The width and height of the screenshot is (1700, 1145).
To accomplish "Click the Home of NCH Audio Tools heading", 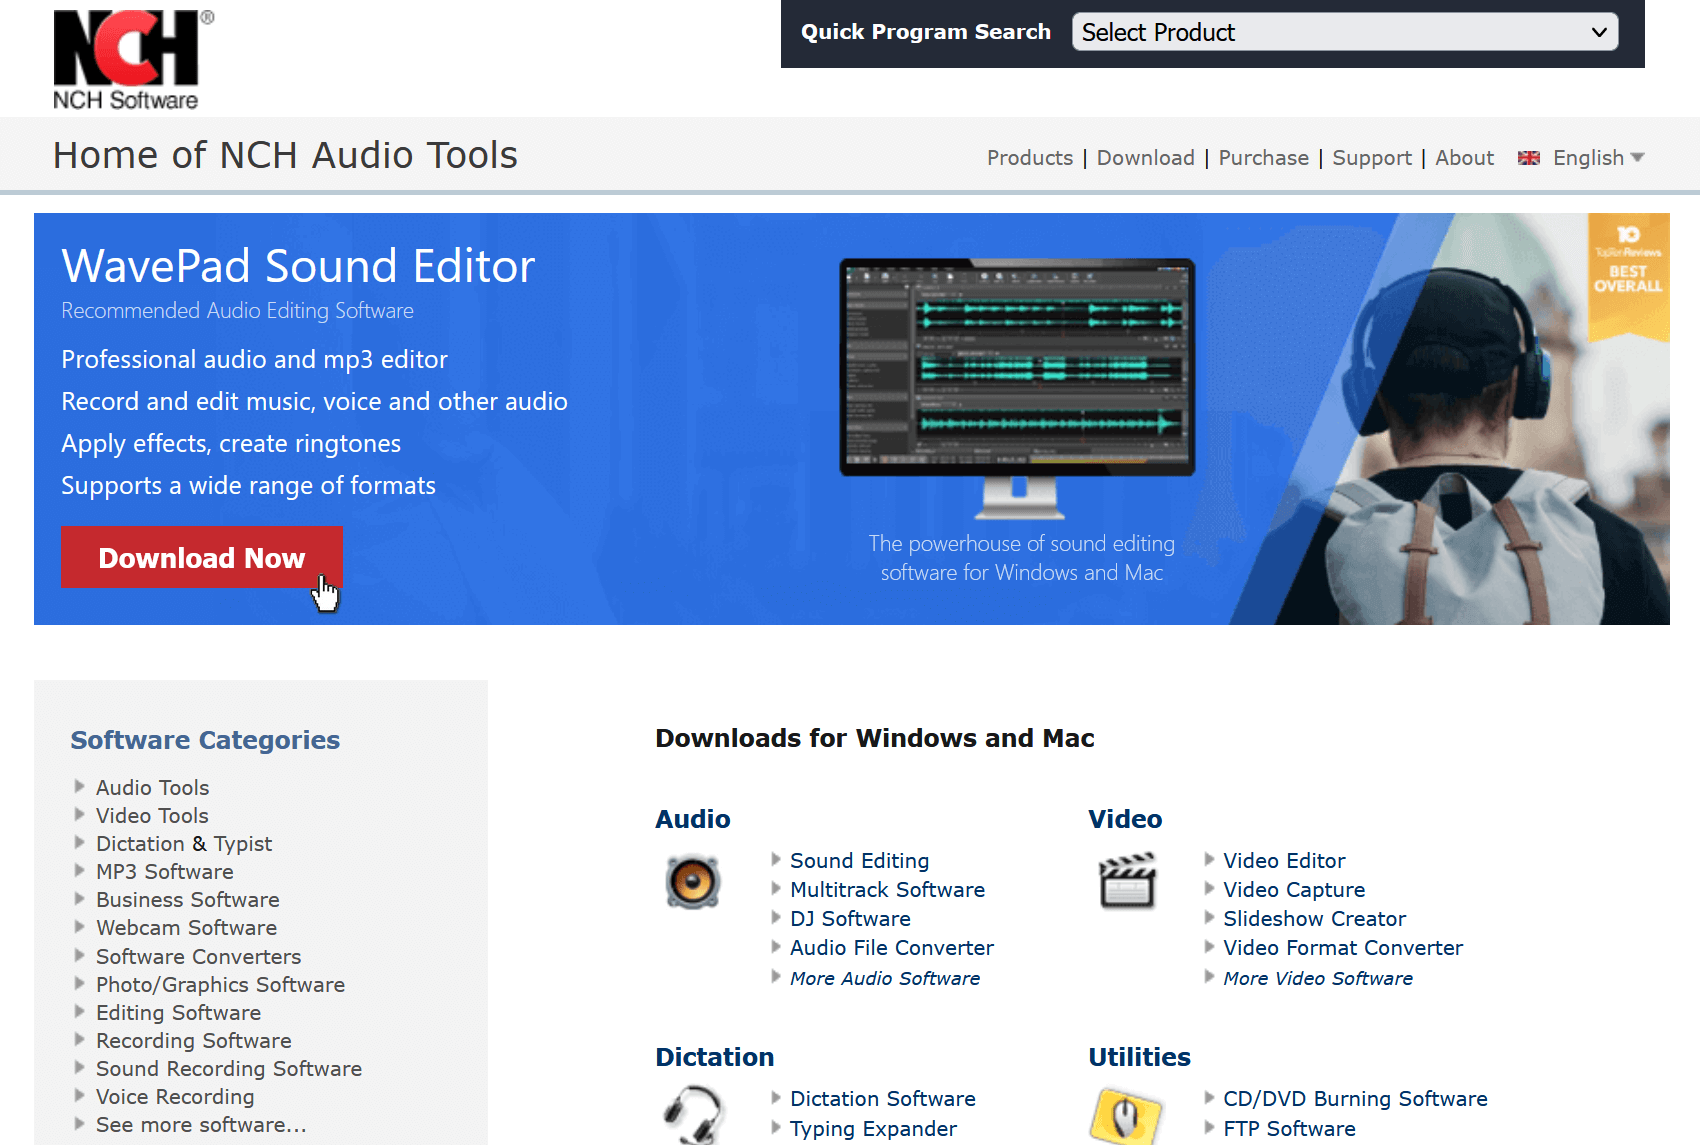I will [286, 155].
